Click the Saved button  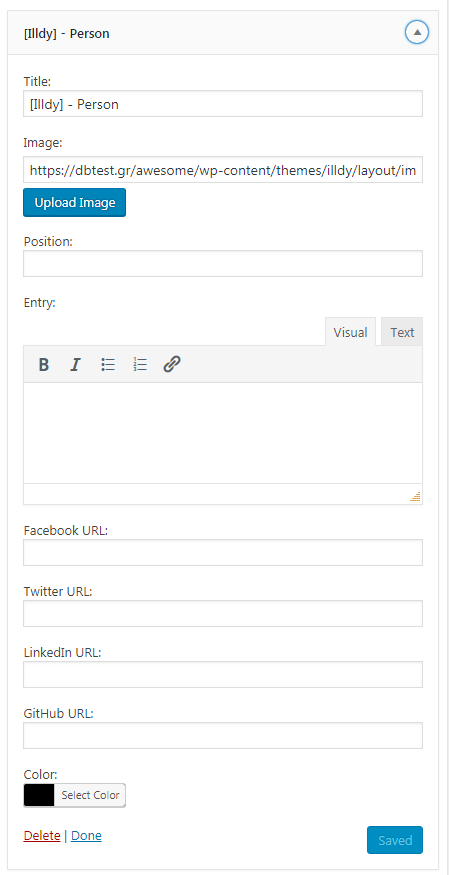(395, 840)
